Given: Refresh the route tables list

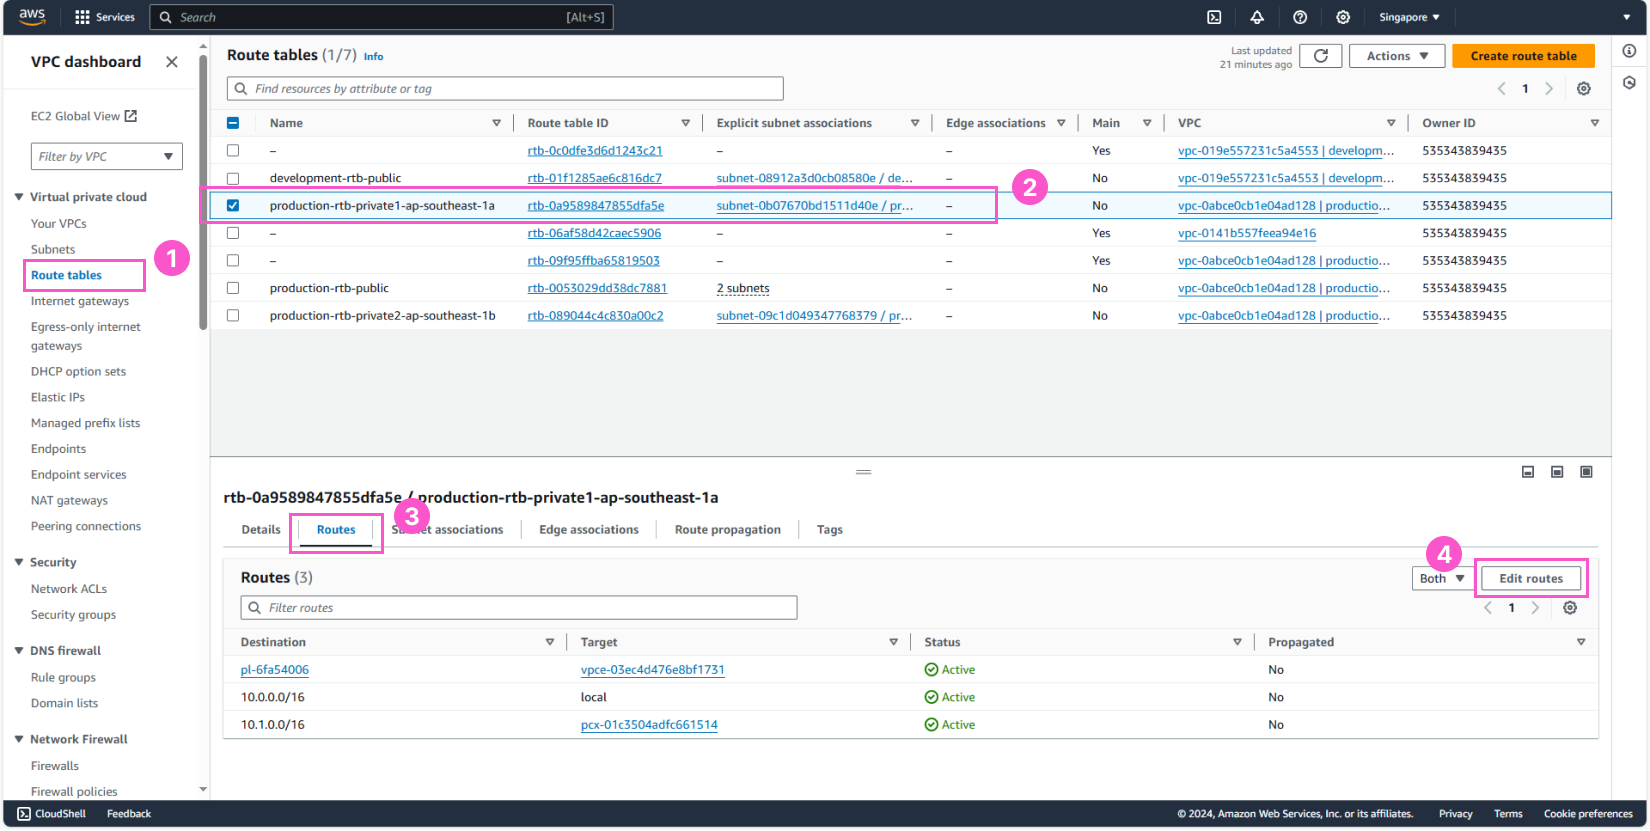Looking at the screenshot, I should tap(1320, 56).
